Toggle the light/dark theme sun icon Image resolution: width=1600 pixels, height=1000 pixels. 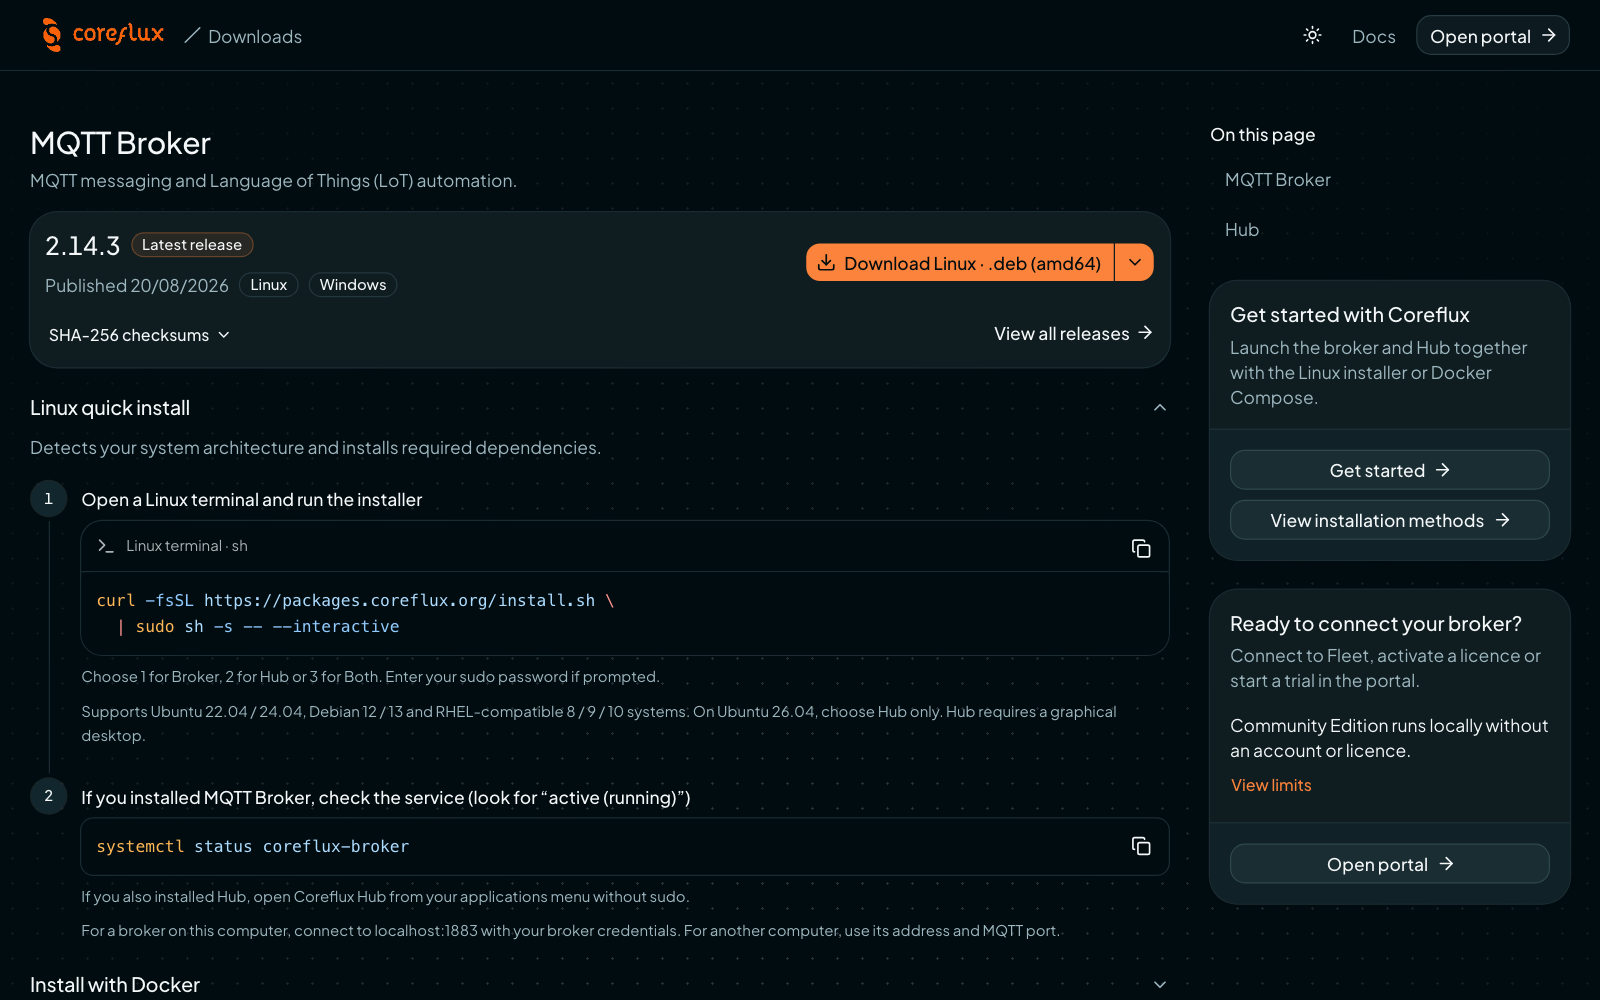[1312, 36]
